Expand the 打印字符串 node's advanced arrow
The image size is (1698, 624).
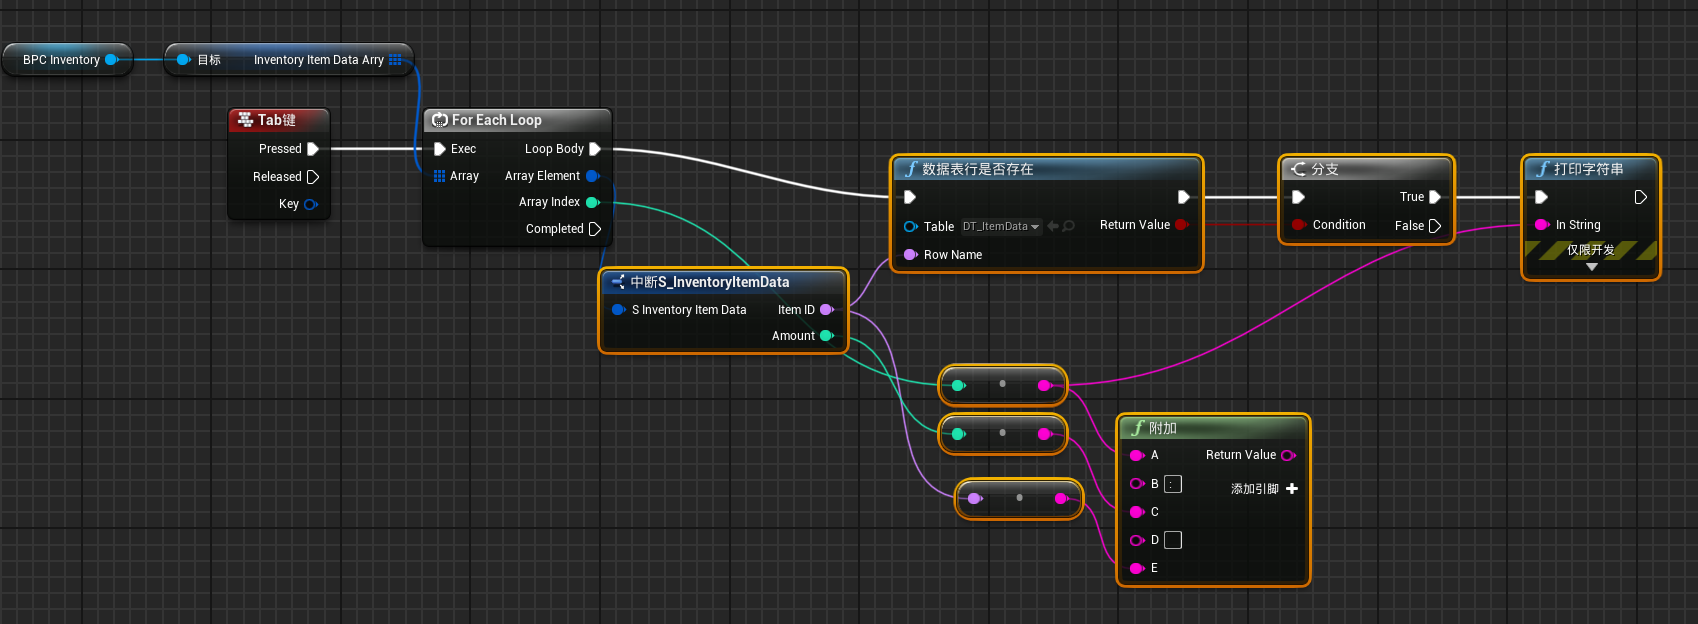1592,267
